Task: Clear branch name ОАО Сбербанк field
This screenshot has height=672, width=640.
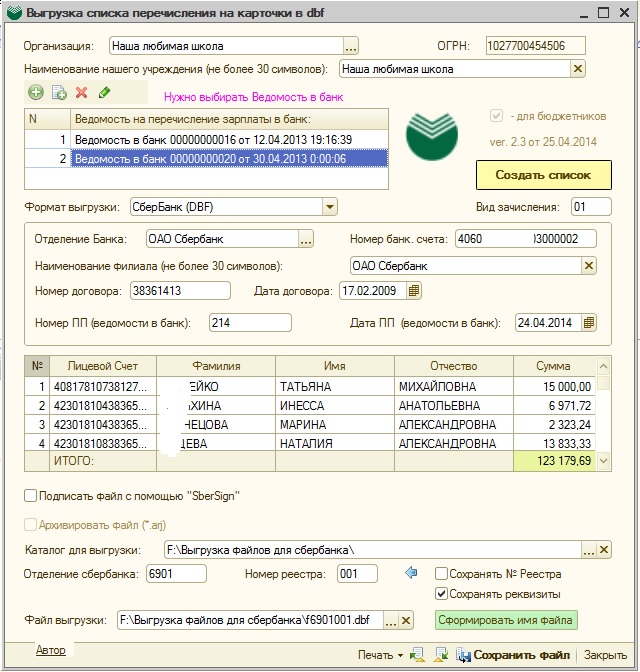Action: [x=589, y=266]
